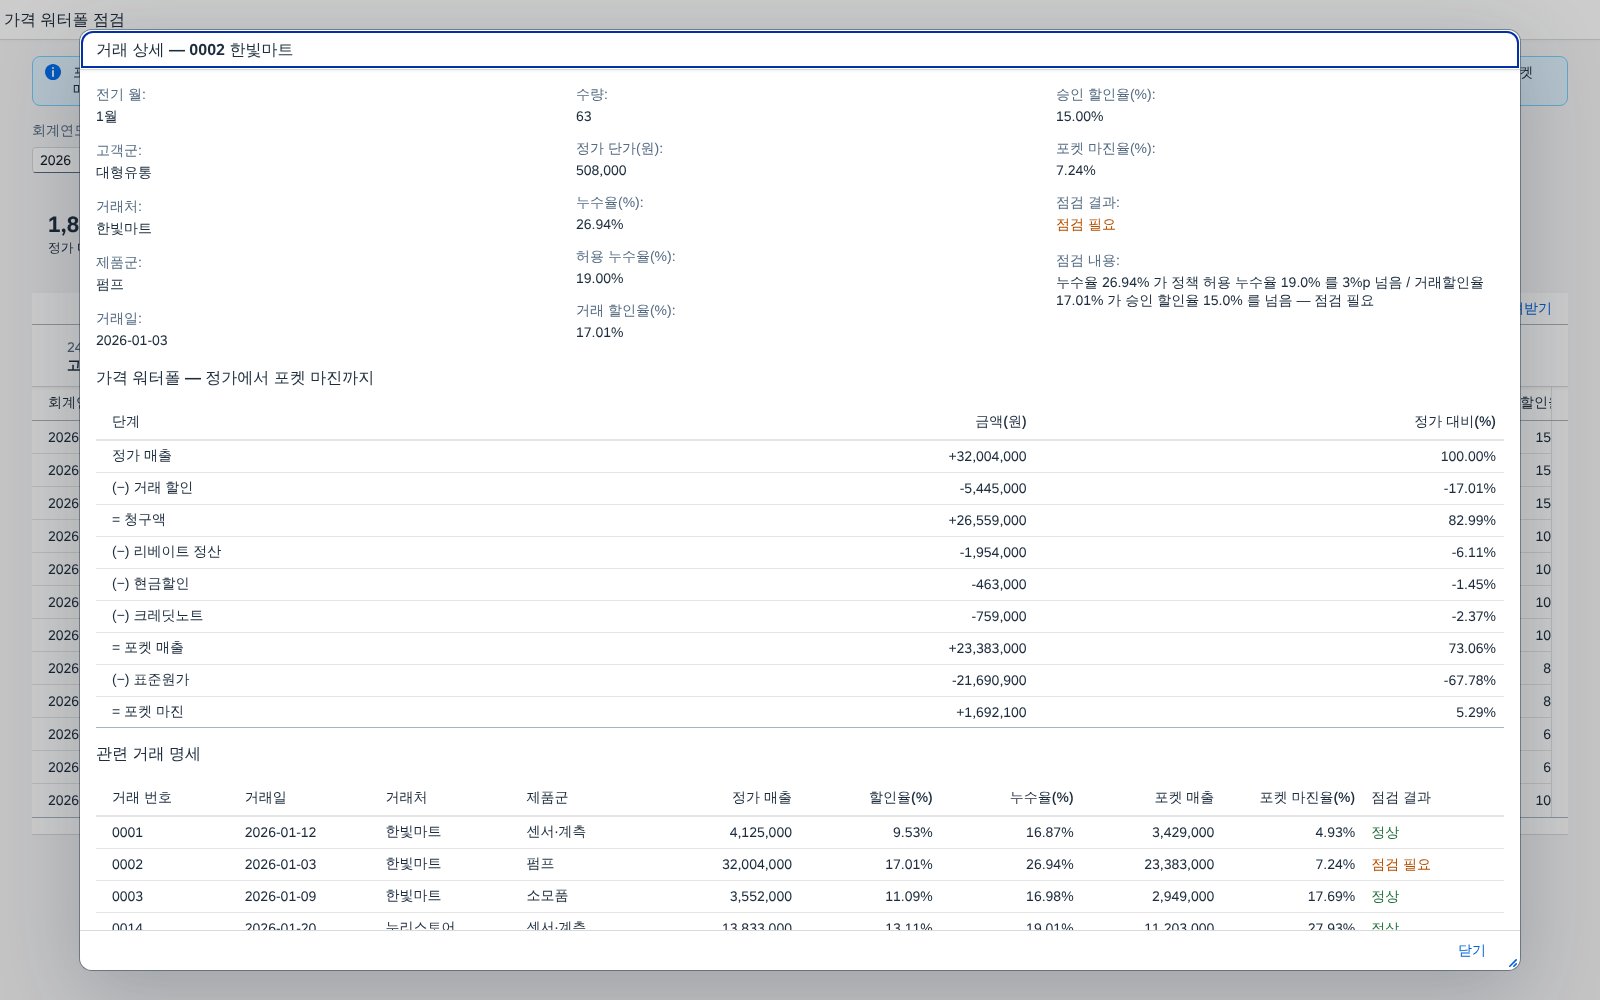Click the 누수율(%) column header in the table
Screen dimensions: 1600x1000
click(x=1041, y=797)
